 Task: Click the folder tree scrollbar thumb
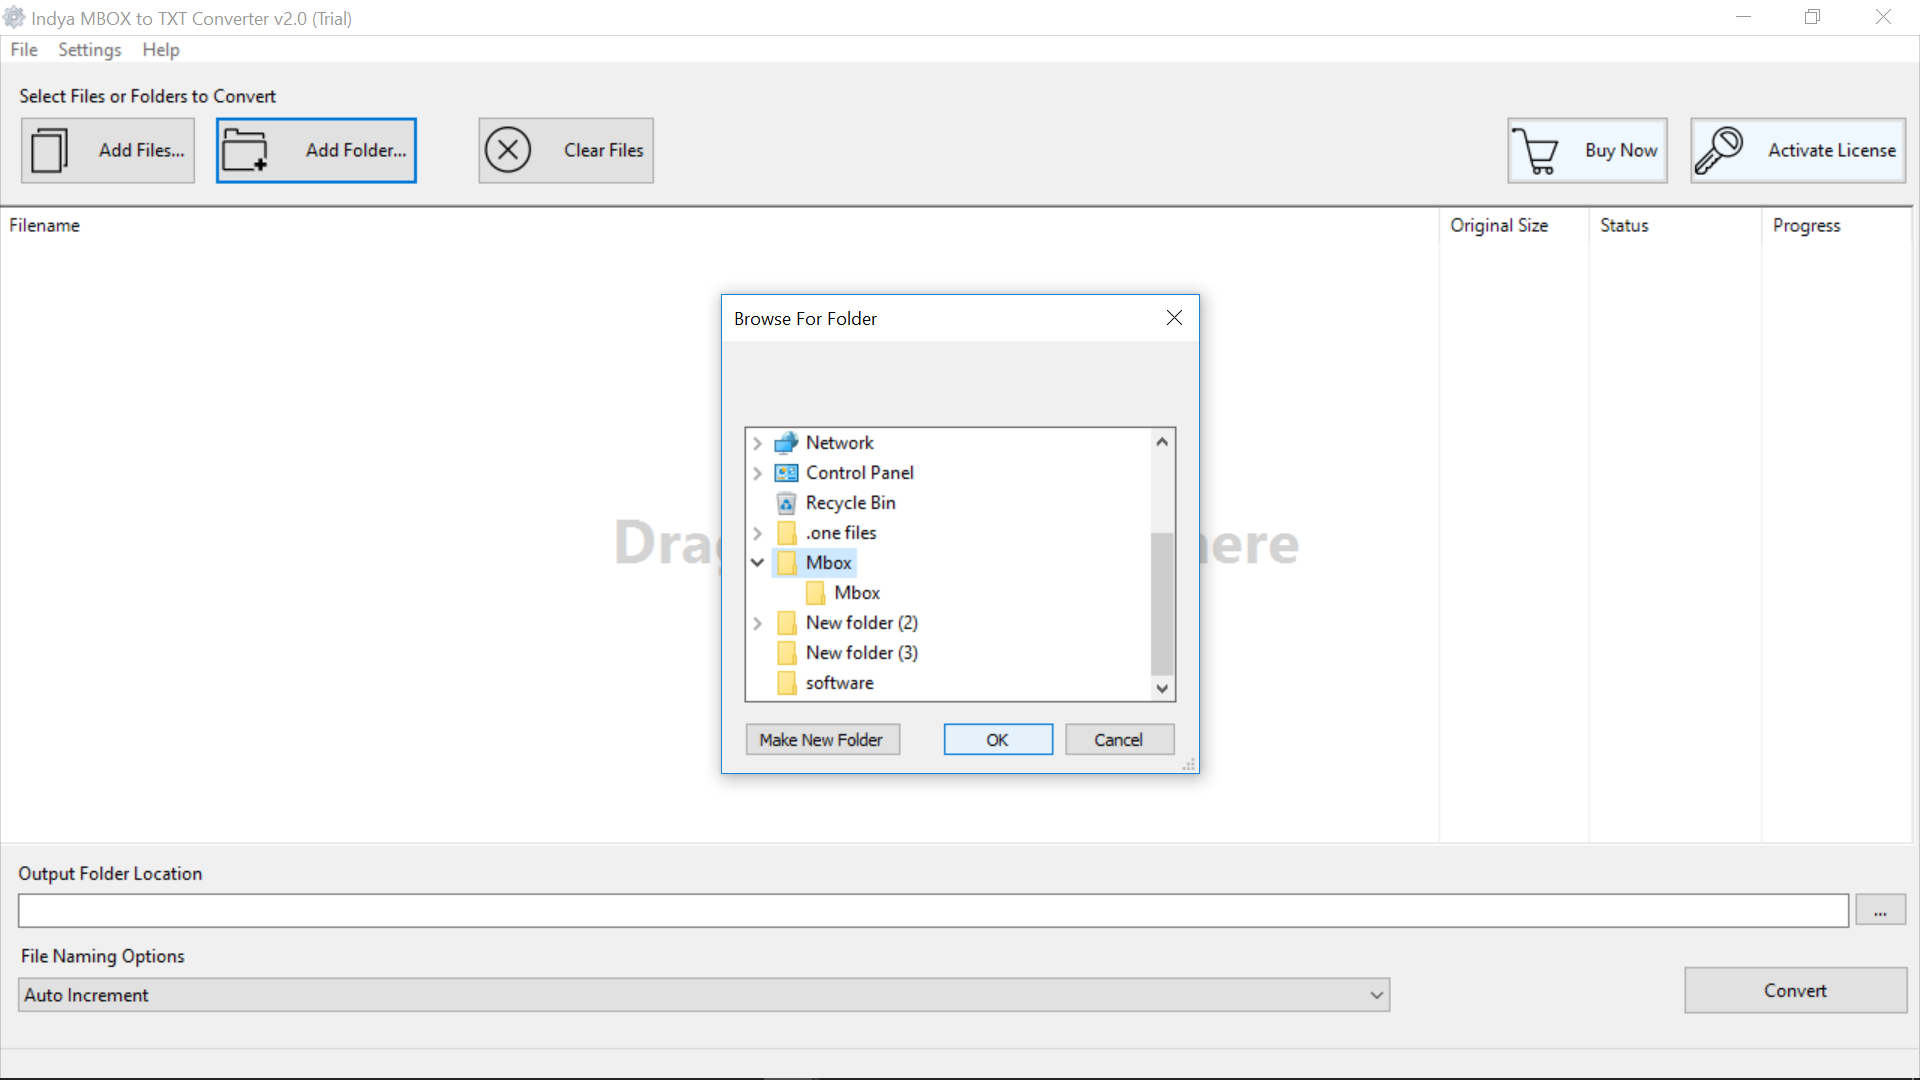[1162, 605]
